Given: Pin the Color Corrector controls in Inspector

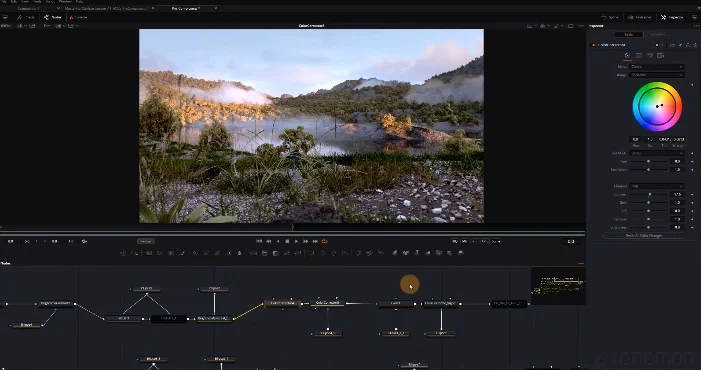Looking at the screenshot, I should [680, 45].
